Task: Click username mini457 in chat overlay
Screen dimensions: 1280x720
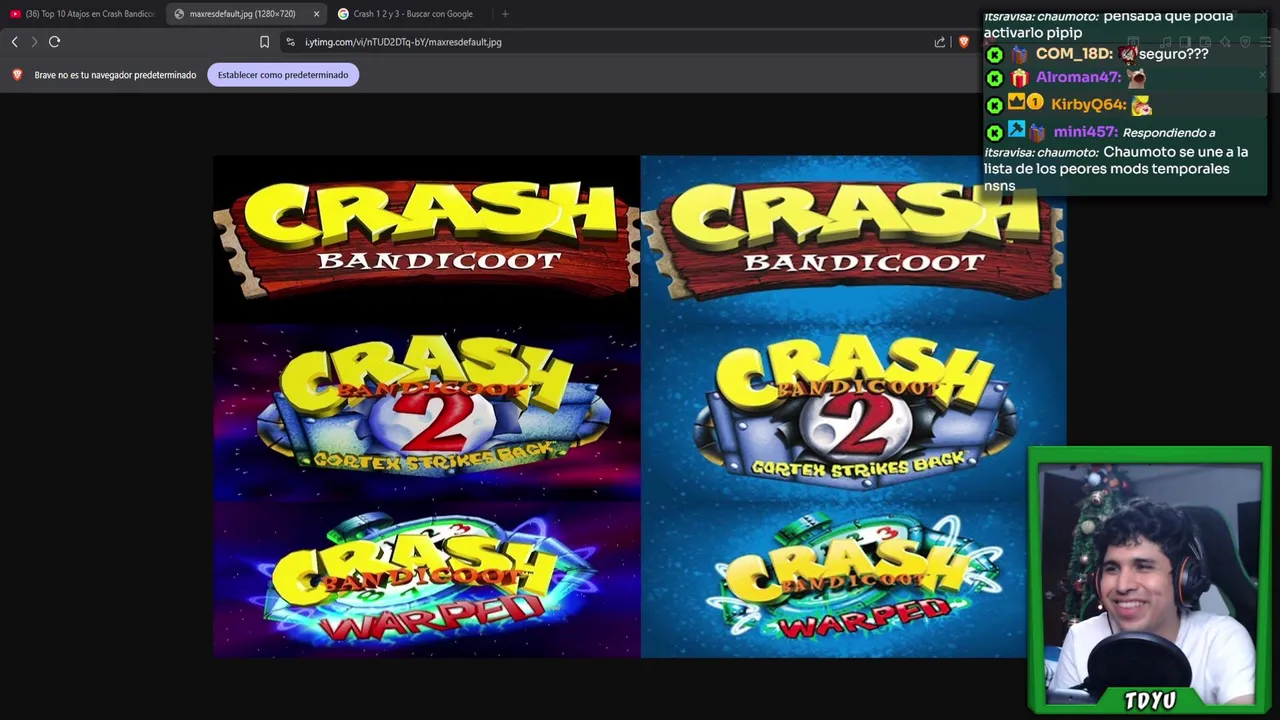Action: [1085, 132]
